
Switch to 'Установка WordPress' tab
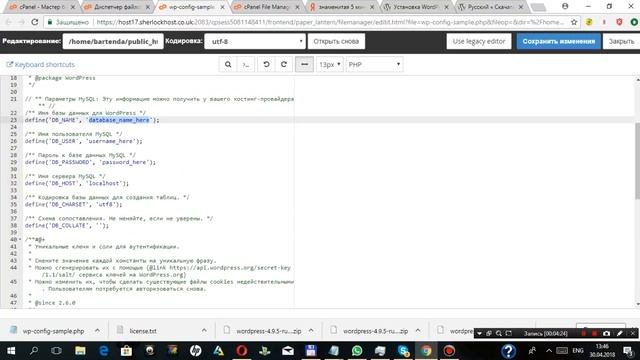tap(416, 7)
